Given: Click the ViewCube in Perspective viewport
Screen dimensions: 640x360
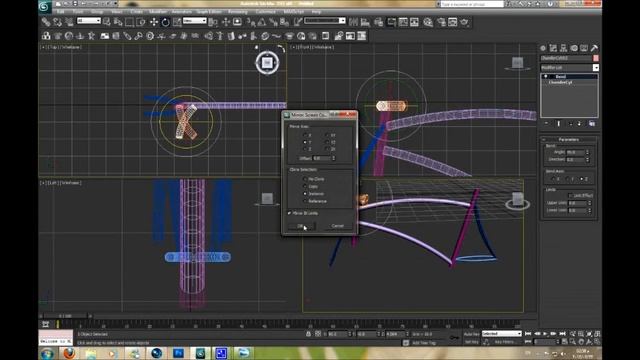Looking at the screenshot, I should click(x=518, y=200).
